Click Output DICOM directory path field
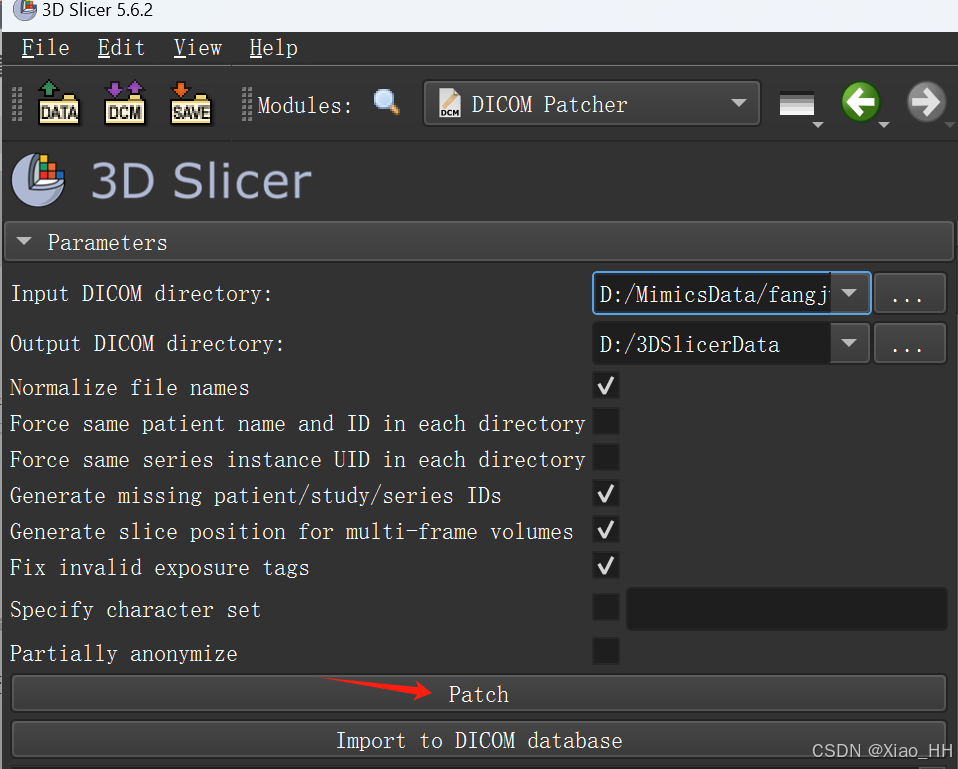This screenshot has width=958, height=769. tap(712, 343)
